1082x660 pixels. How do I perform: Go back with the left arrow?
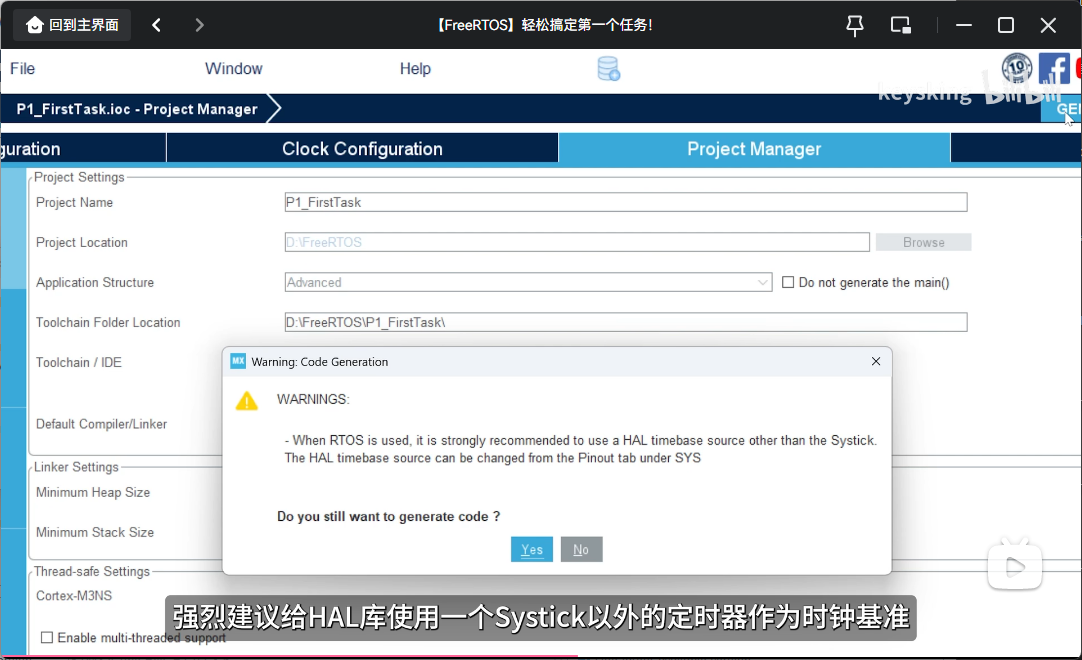(157, 26)
